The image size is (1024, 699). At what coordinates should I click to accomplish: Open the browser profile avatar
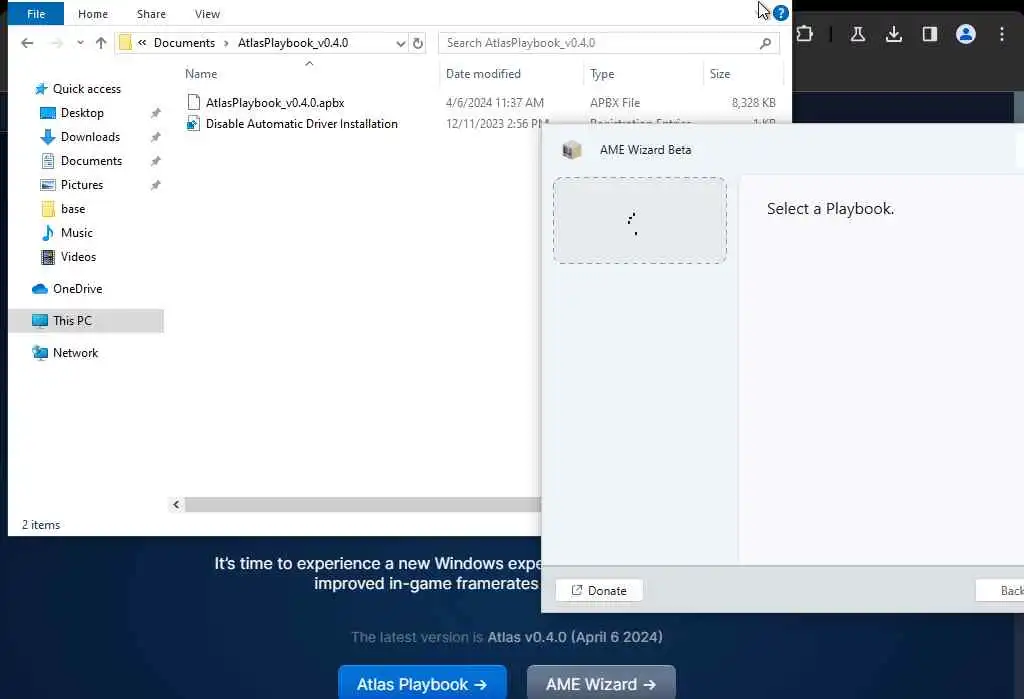point(966,34)
